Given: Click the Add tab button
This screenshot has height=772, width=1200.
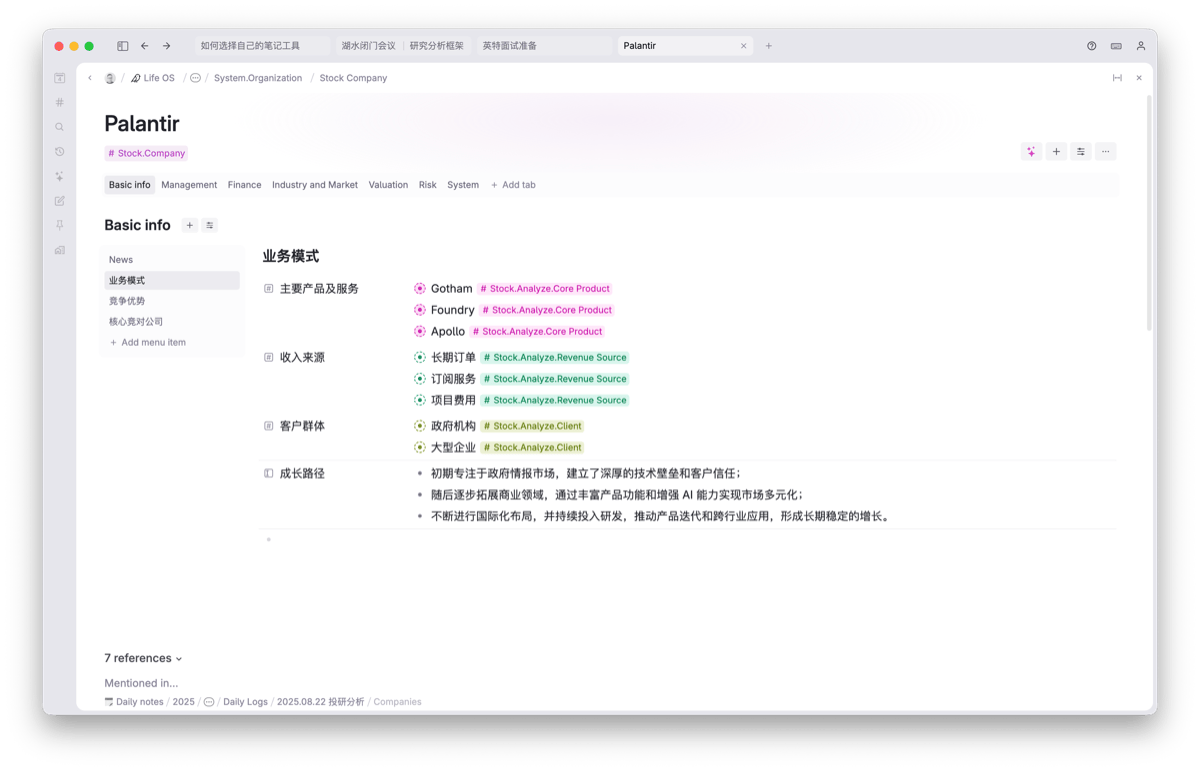Looking at the screenshot, I should 513,185.
